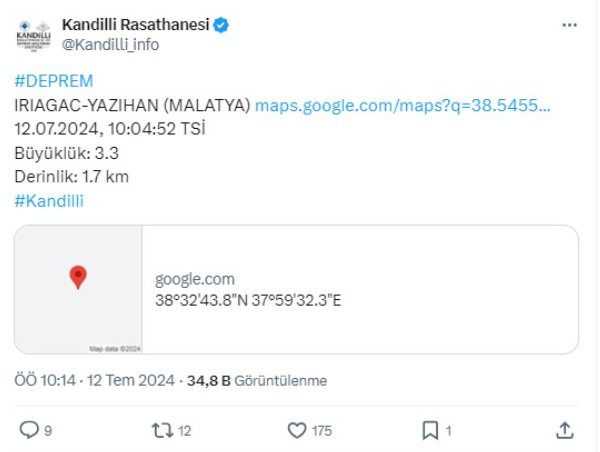Click the Kandilli Rasathanesi display name
The image size is (600, 452).
136,24
